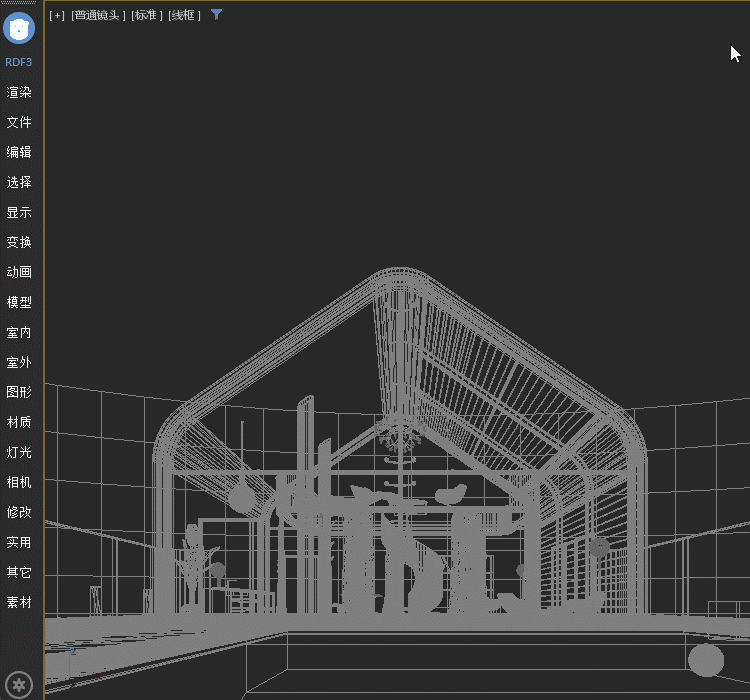Open the [标准] viewport quality menu

coord(146,15)
